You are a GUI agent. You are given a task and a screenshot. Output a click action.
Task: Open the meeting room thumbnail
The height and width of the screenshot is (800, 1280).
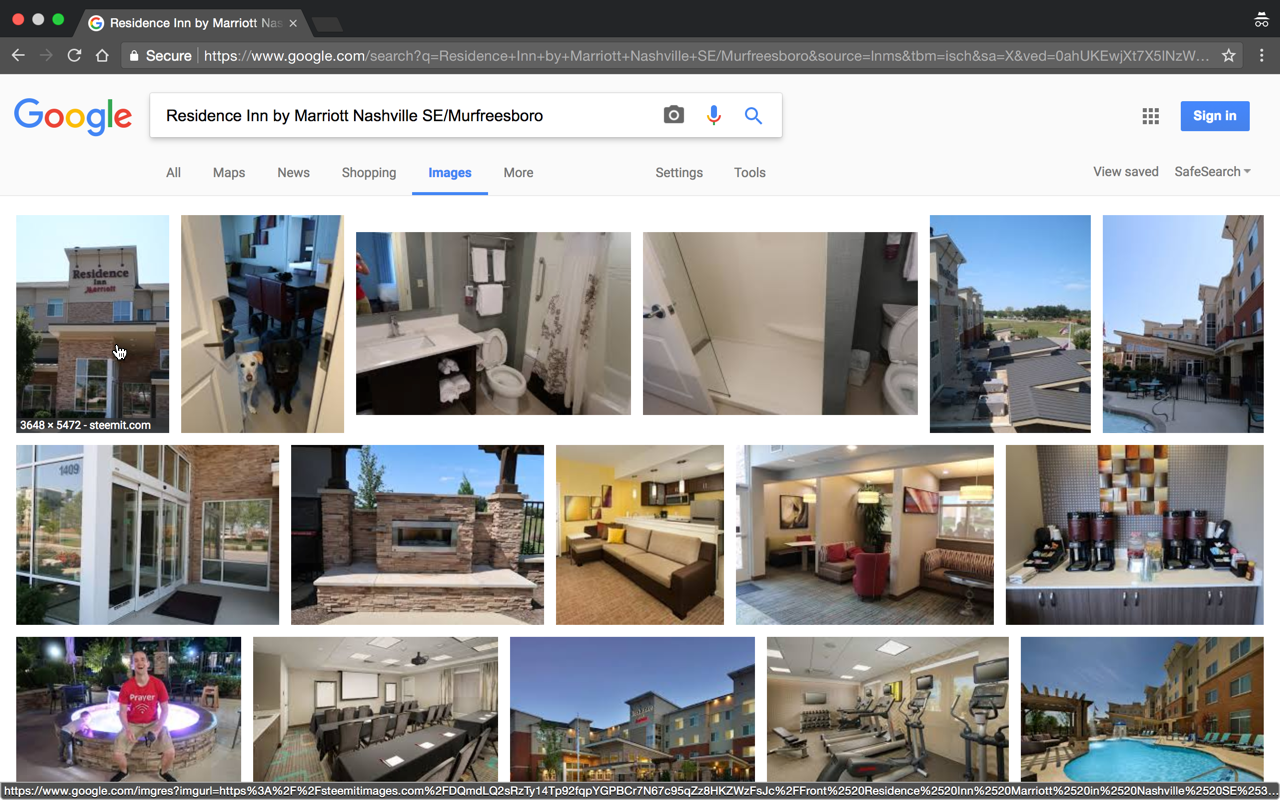click(x=375, y=709)
